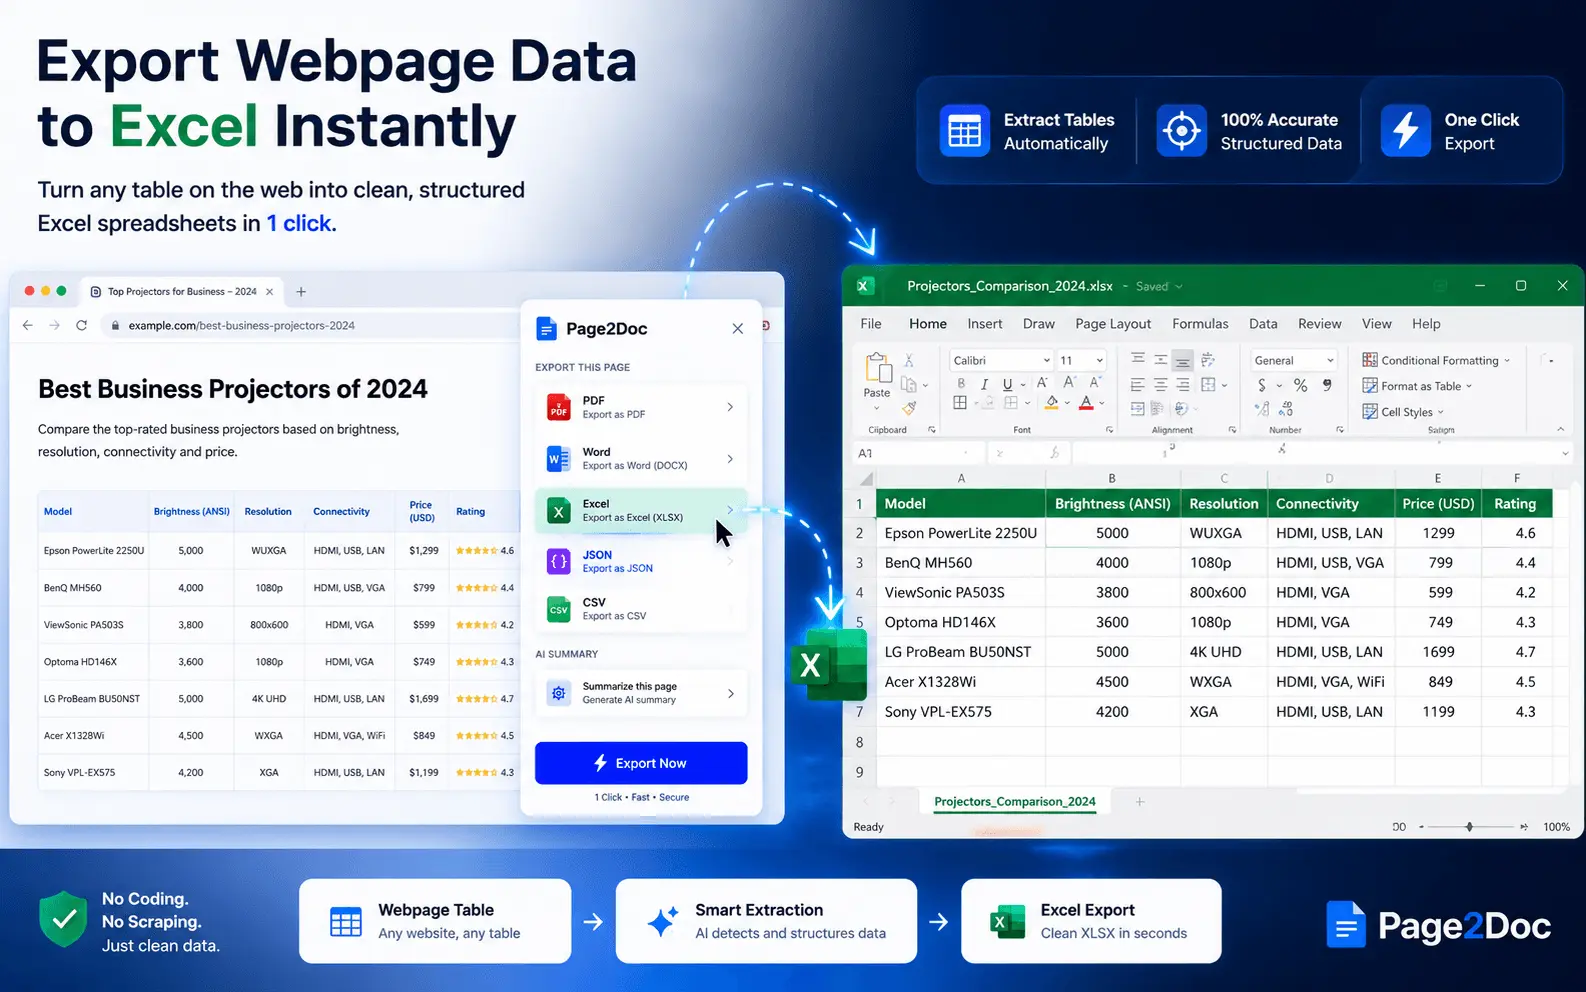Add a new sheet in Excel
This screenshot has height=992, width=1586.
click(x=1139, y=802)
